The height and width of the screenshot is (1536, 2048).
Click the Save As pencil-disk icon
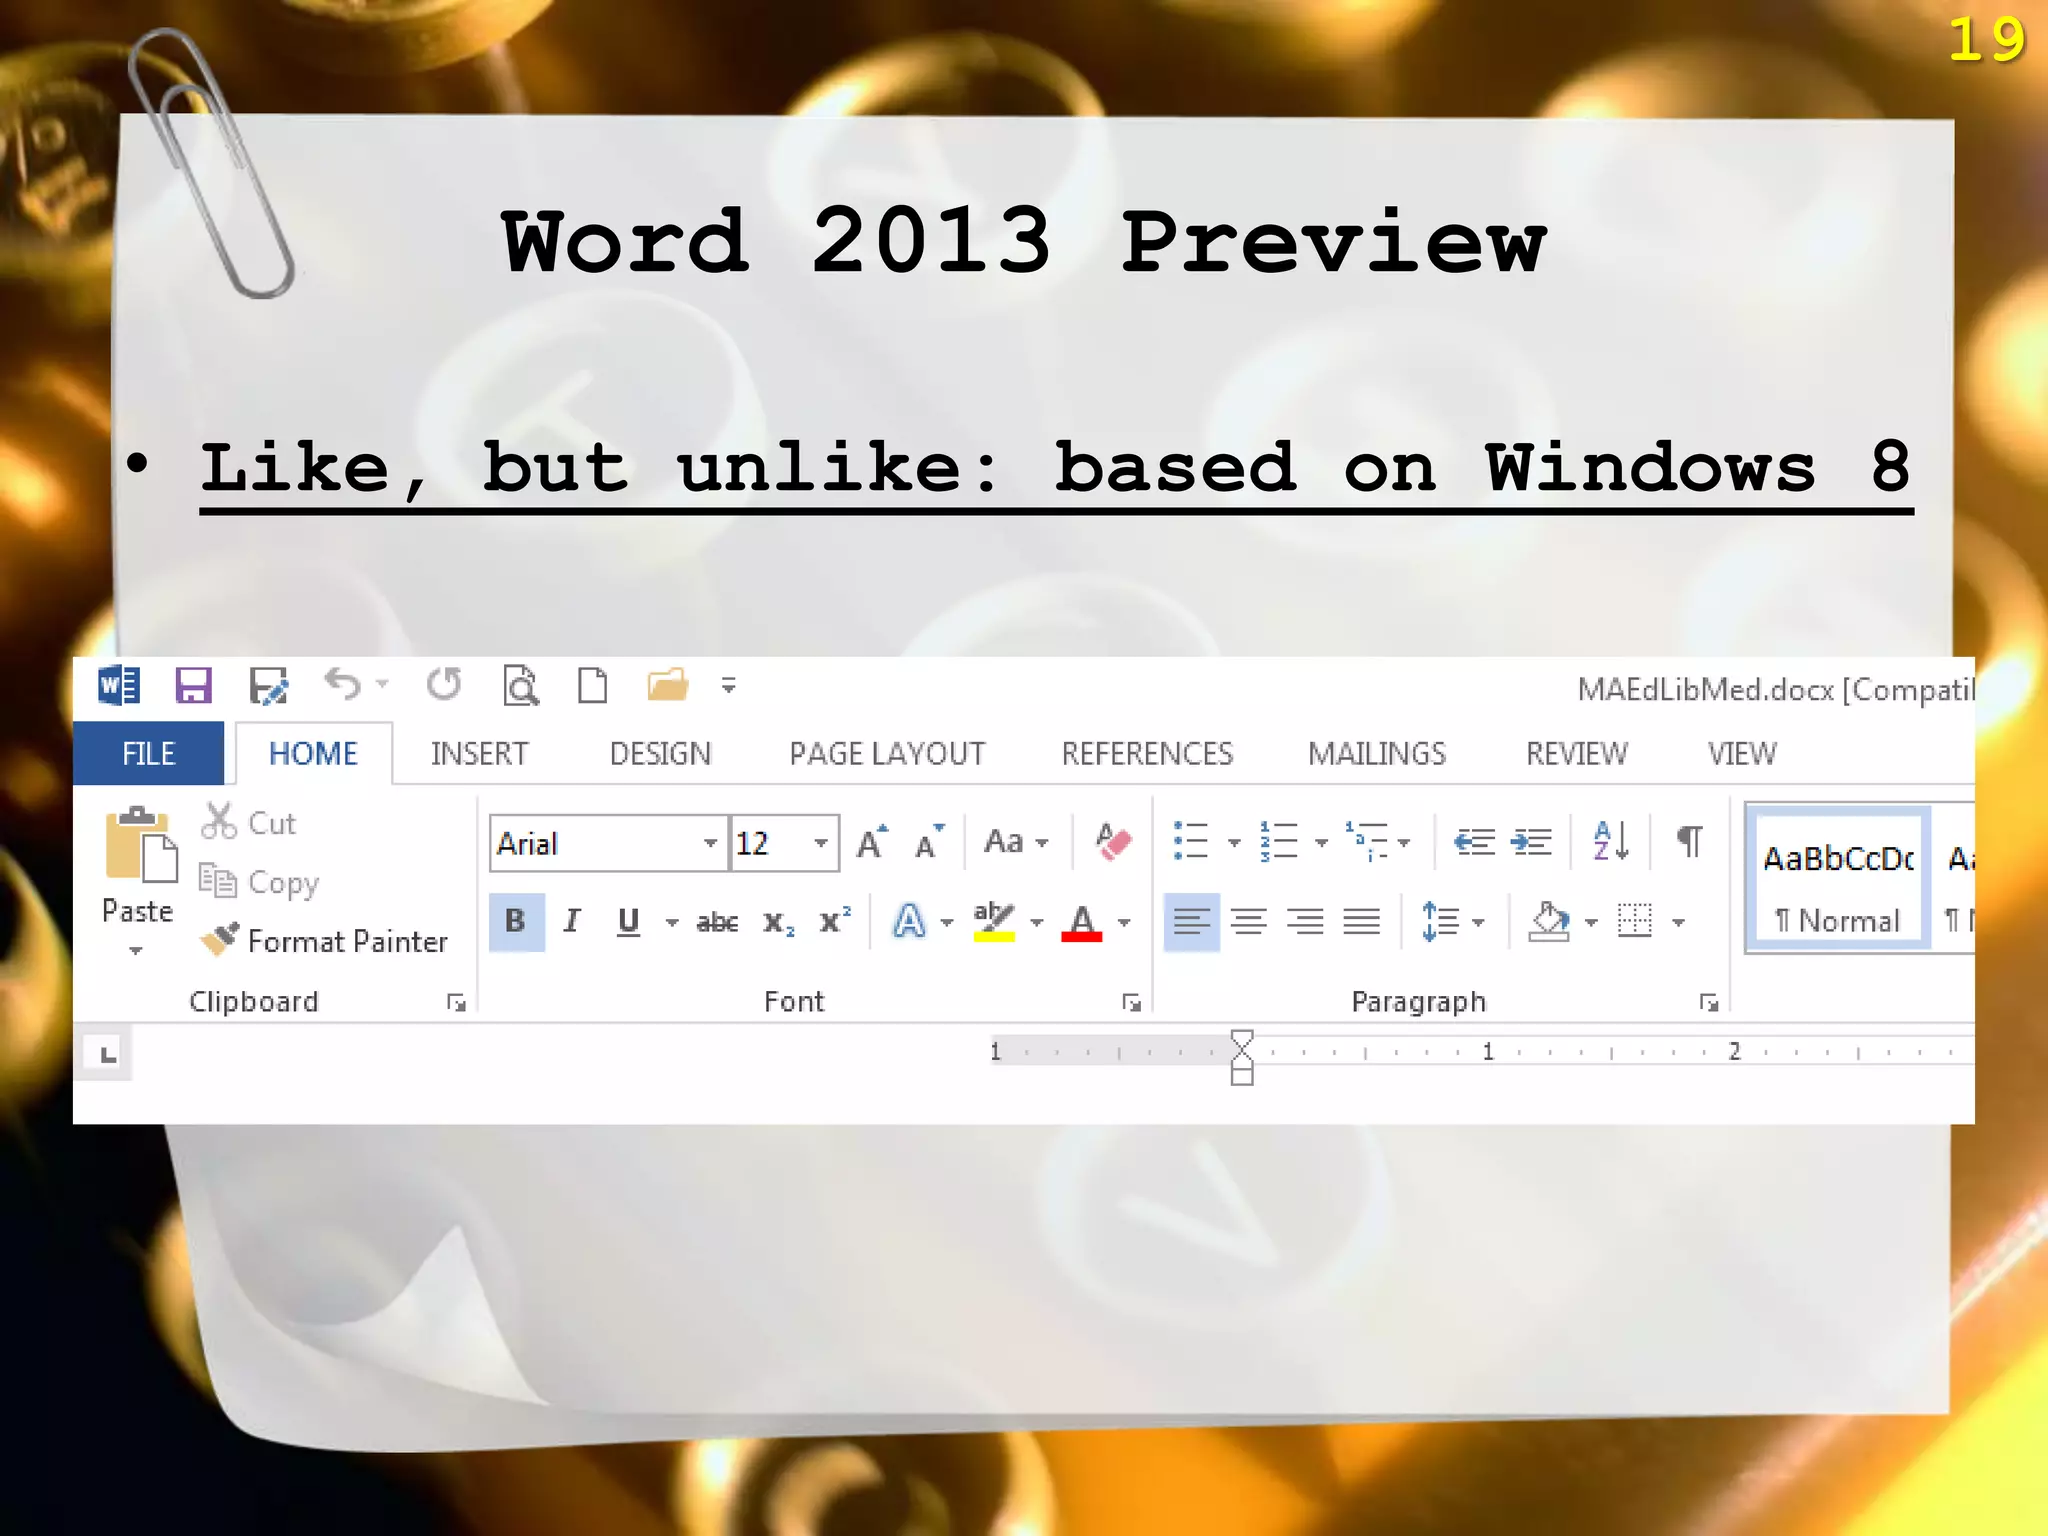pos(268,686)
